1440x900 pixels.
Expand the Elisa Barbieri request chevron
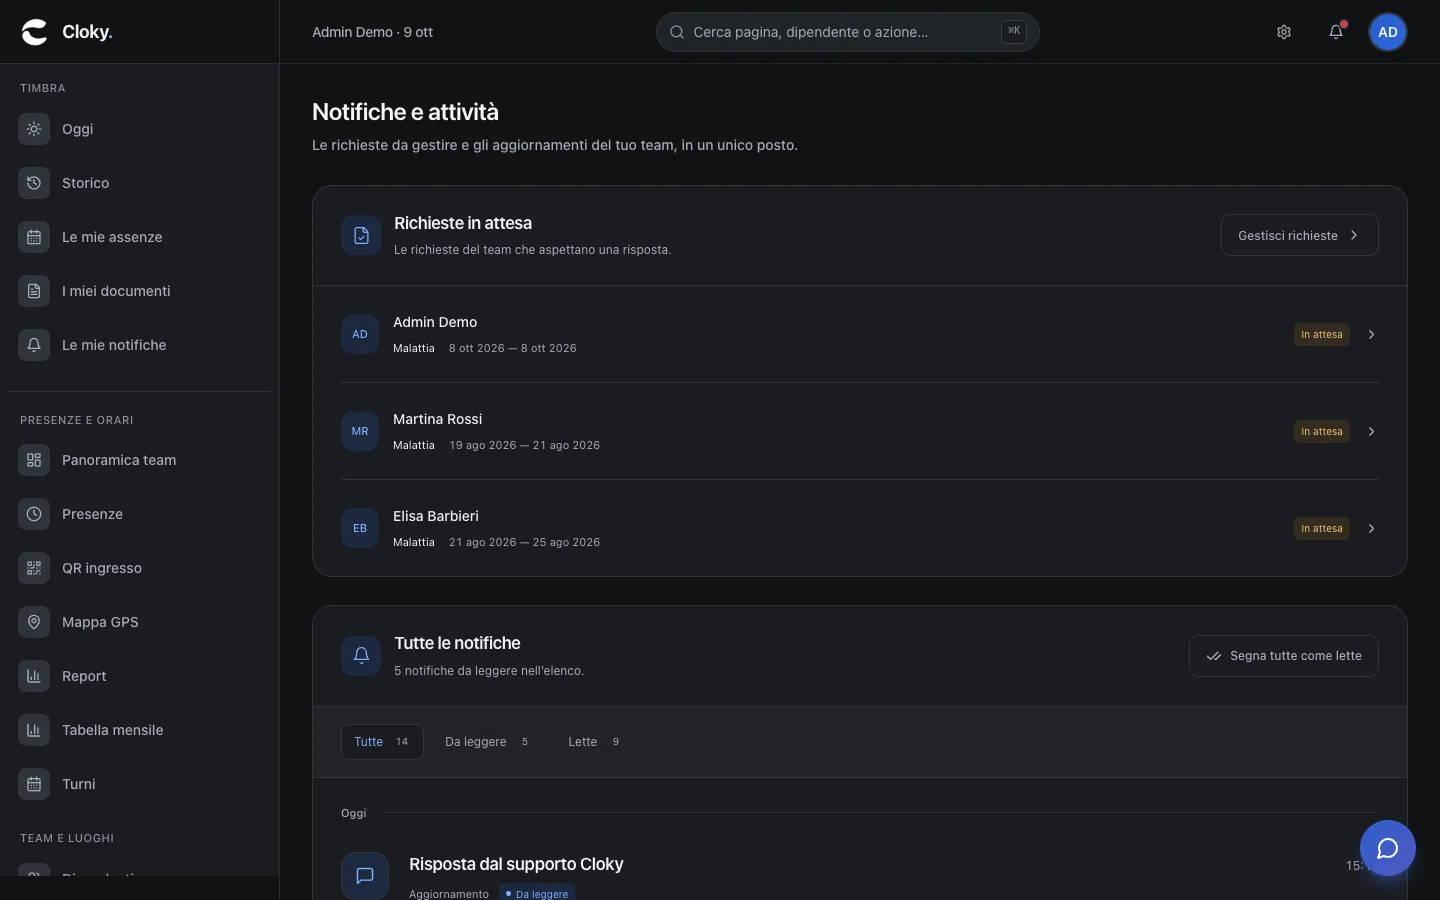[x=1371, y=528]
